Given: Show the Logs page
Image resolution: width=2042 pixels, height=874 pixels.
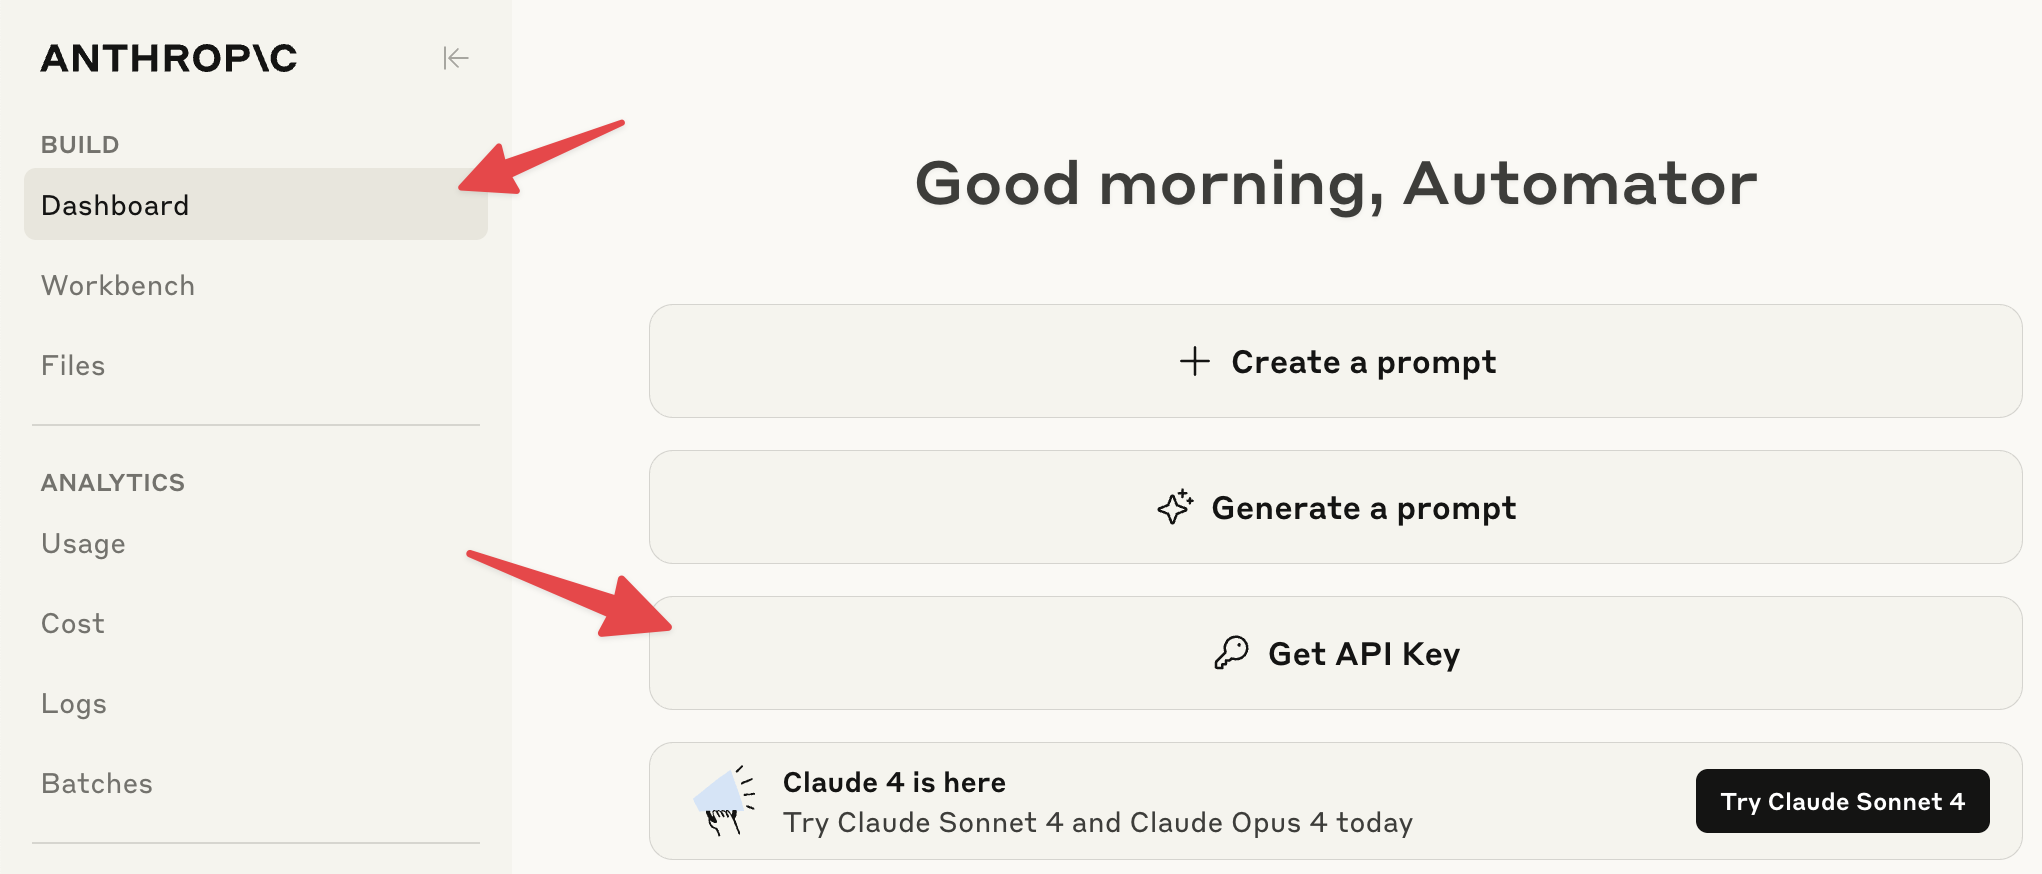Looking at the screenshot, I should click(74, 704).
